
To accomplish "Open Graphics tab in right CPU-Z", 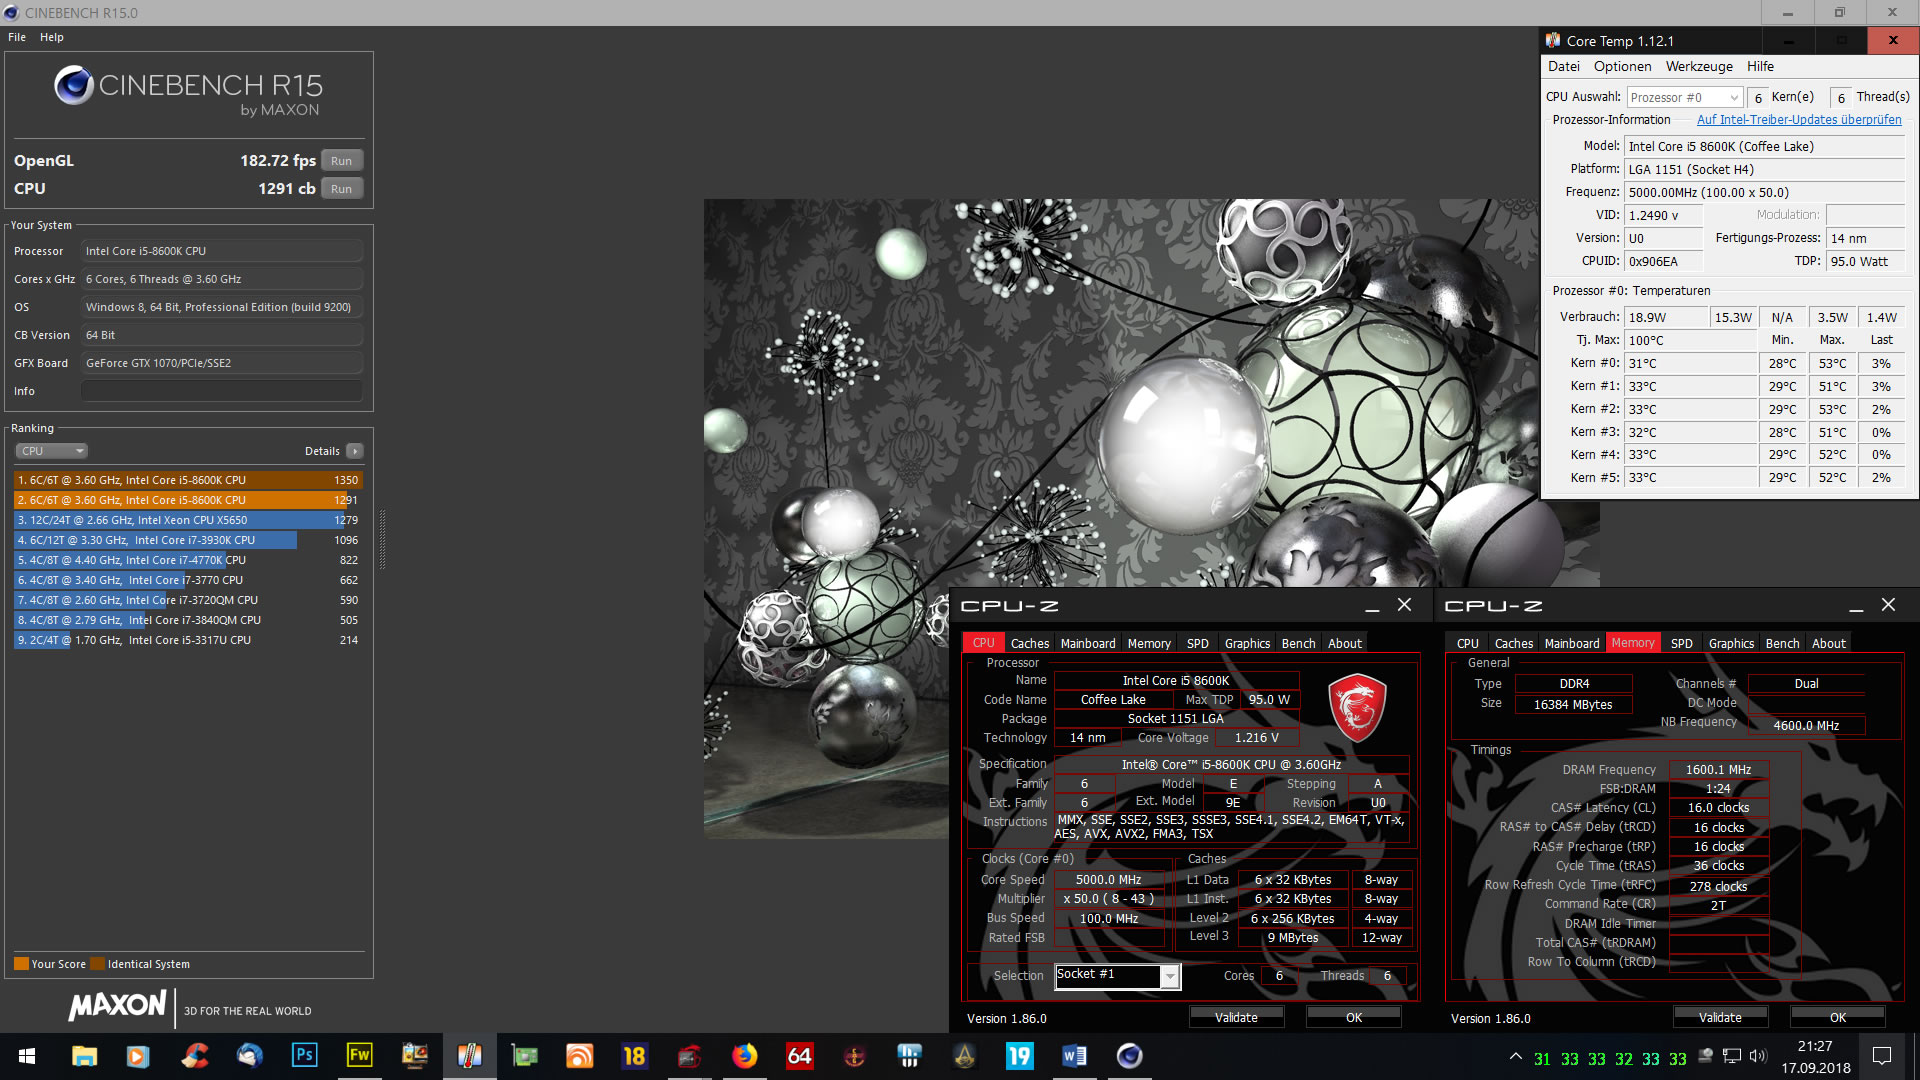I will 1732,643.
